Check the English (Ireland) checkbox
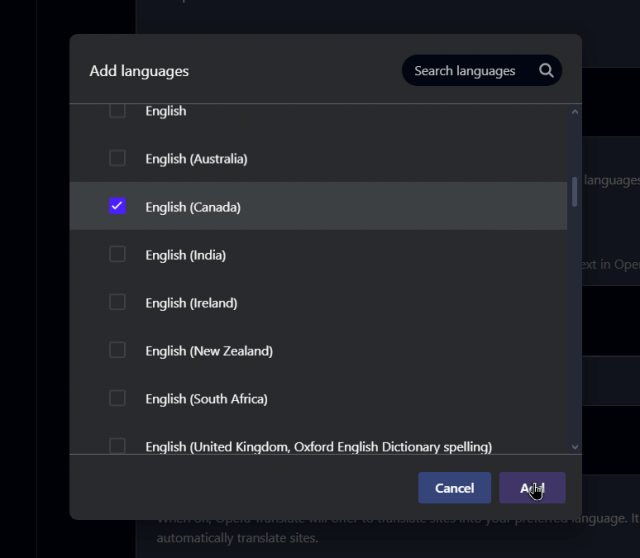 117,302
